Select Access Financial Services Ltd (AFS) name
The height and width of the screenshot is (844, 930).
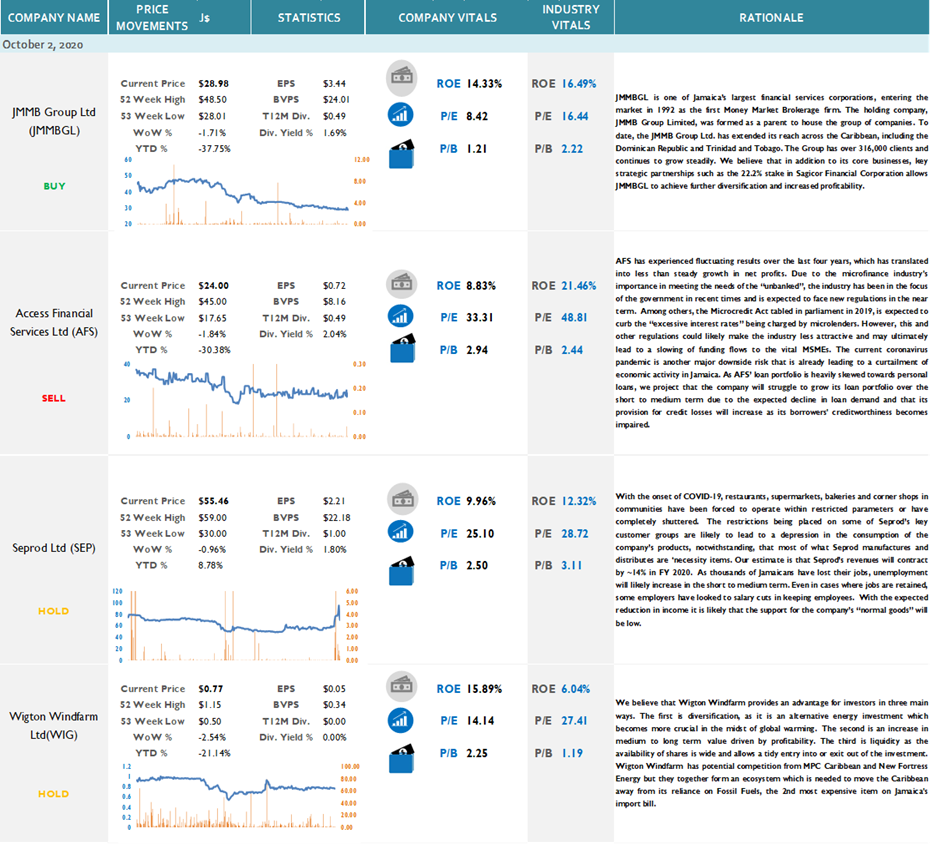click(x=54, y=322)
